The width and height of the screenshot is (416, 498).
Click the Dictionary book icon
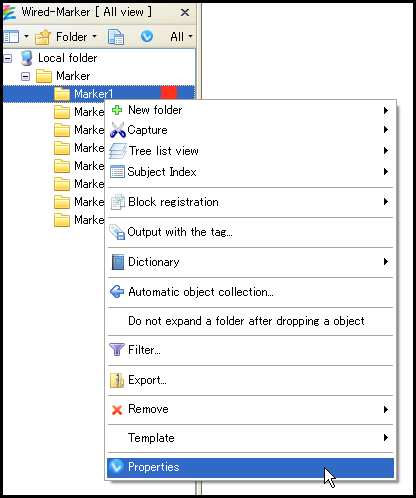(117, 262)
